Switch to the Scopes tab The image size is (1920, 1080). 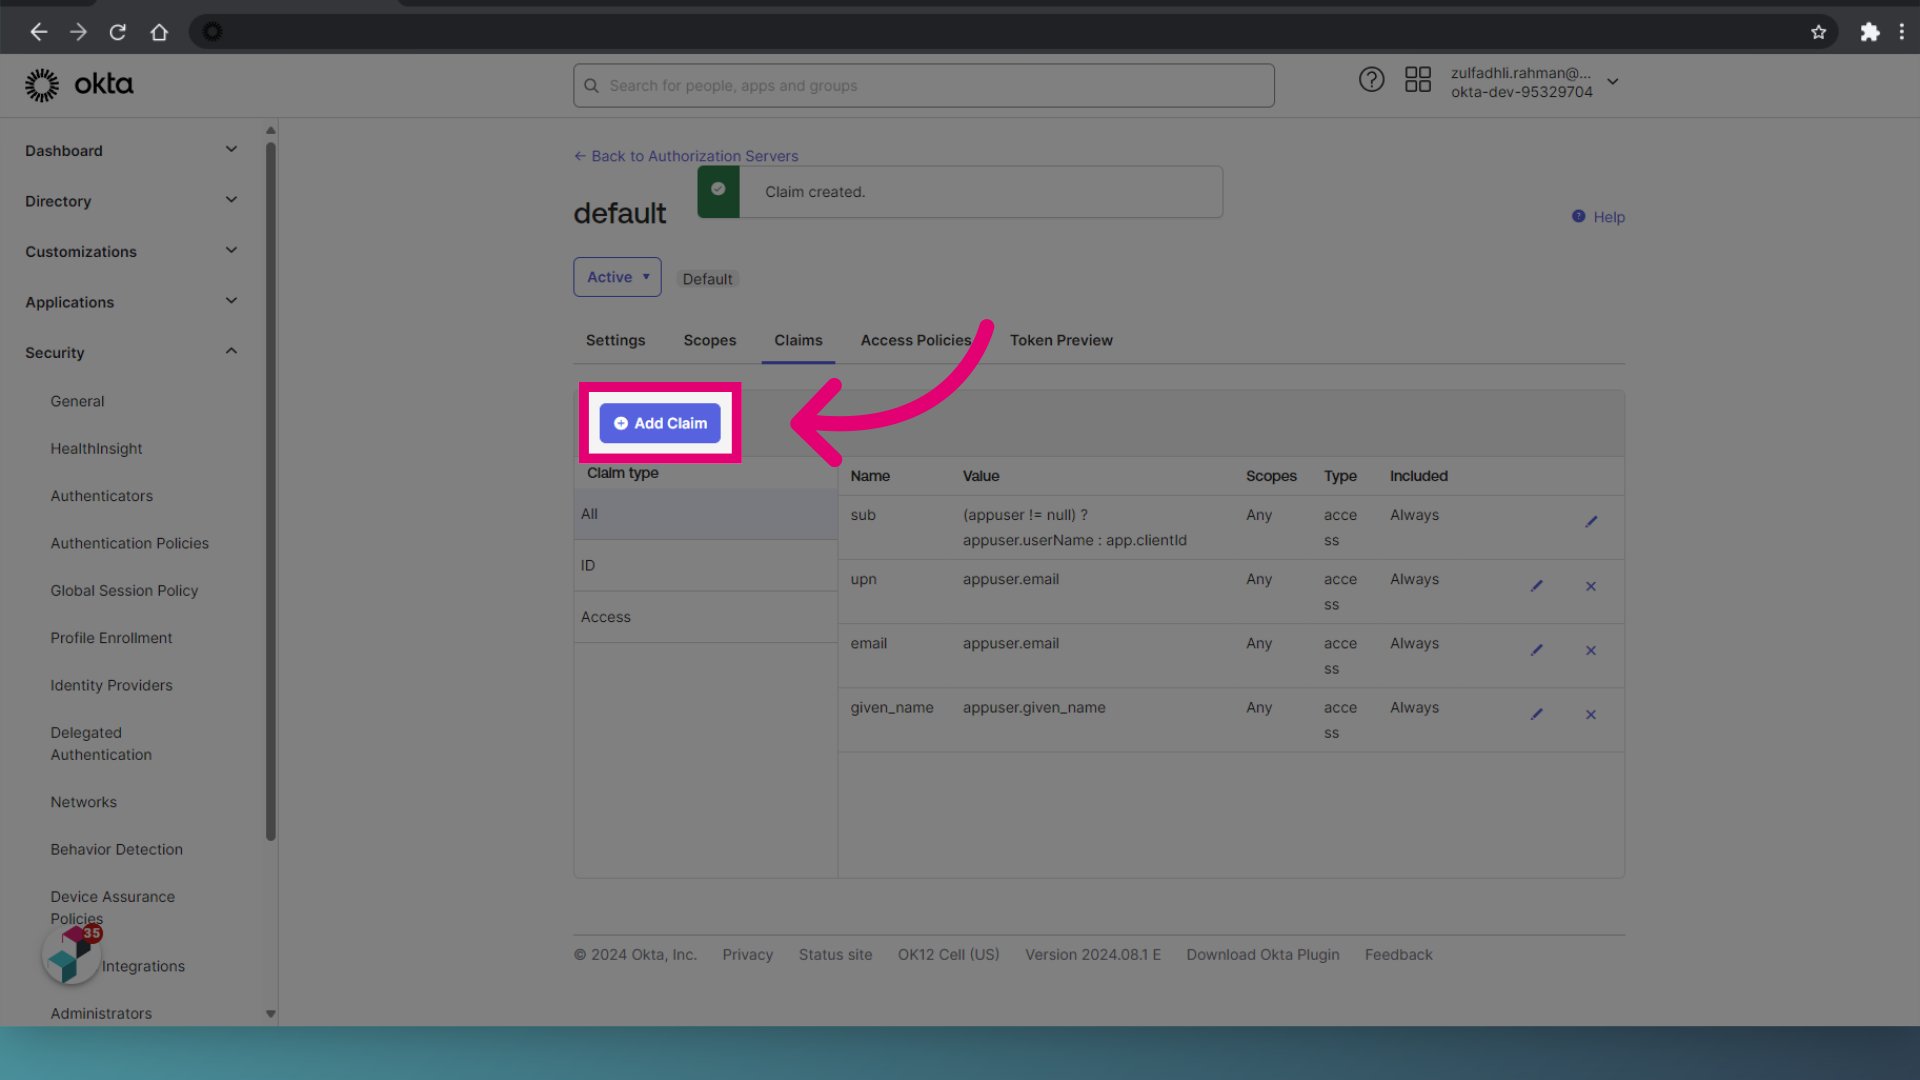709,340
